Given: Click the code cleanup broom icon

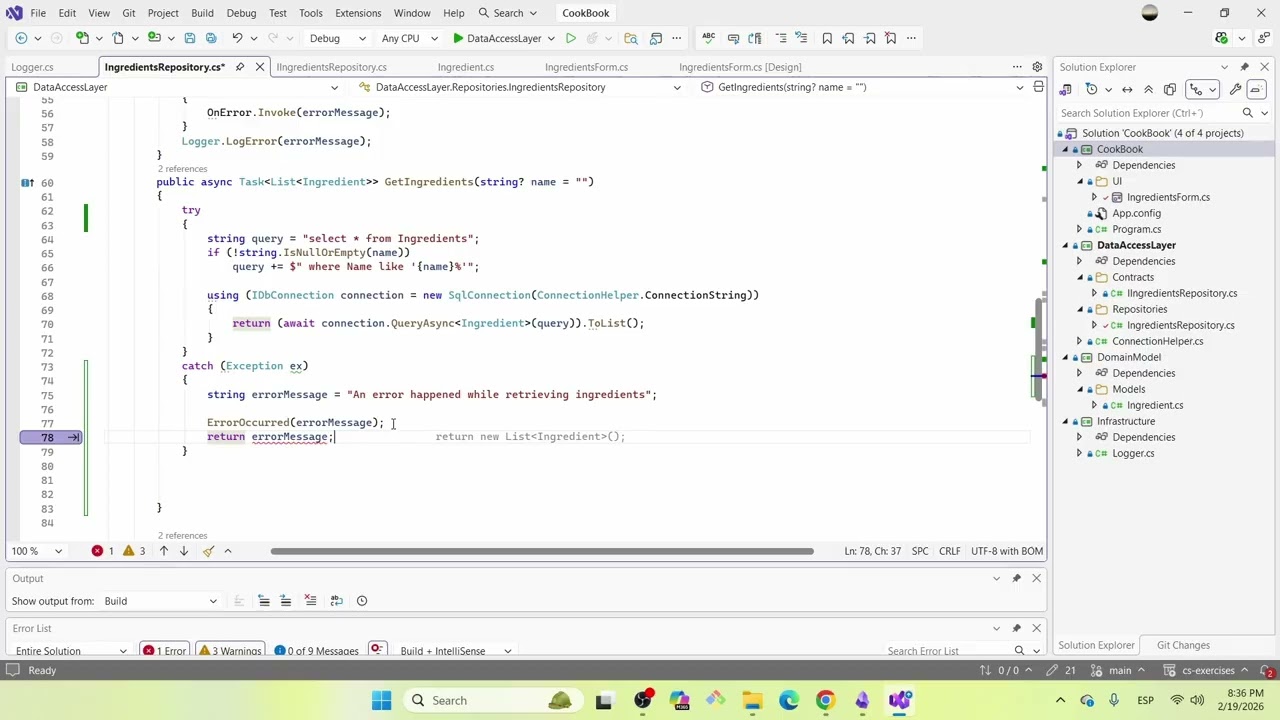Looking at the screenshot, I should pyautogui.click(x=208, y=551).
